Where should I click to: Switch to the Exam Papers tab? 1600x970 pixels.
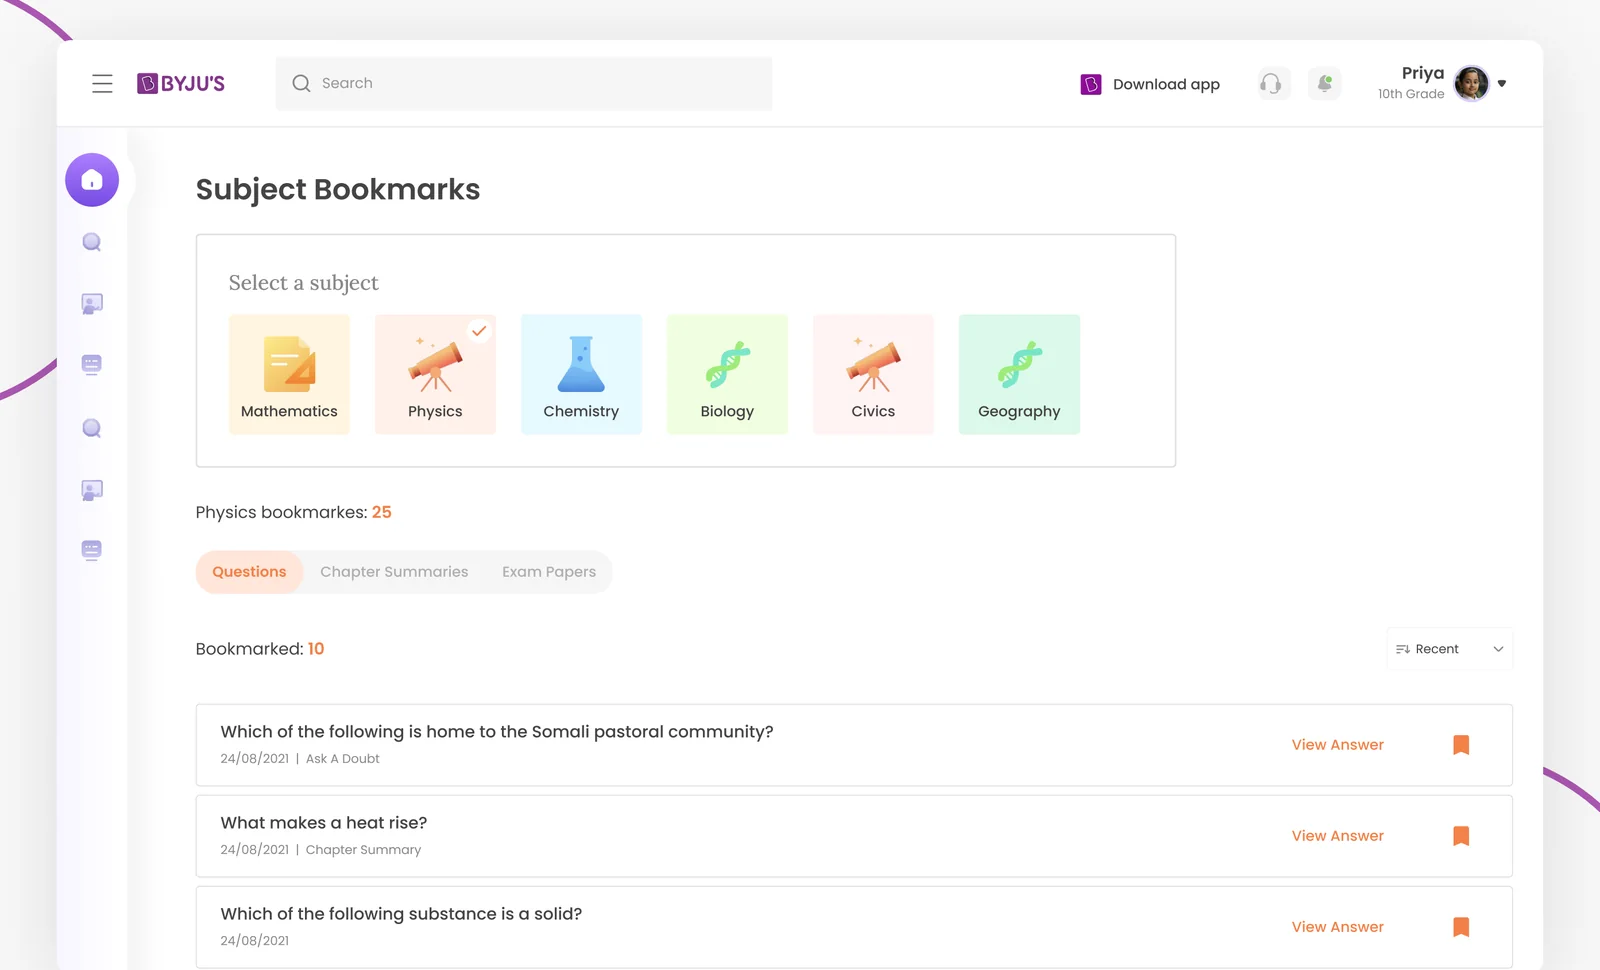click(549, 572)
